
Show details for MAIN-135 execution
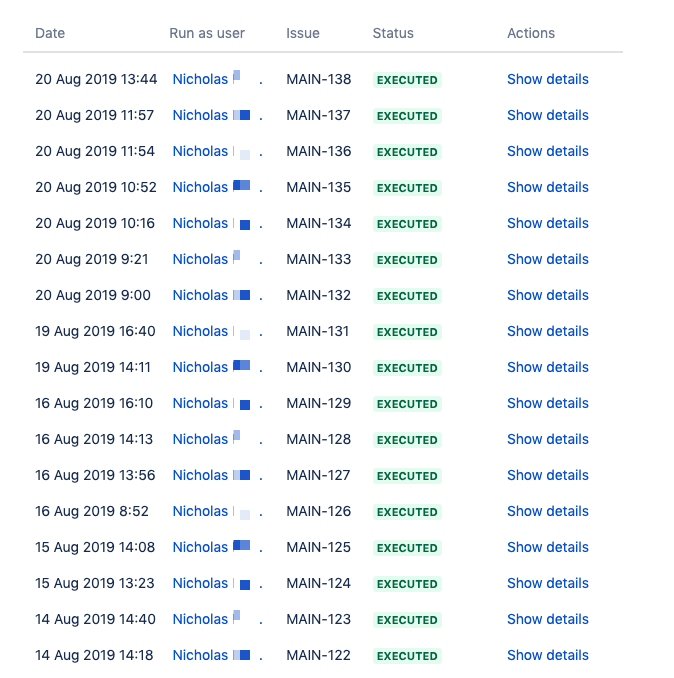547,187
